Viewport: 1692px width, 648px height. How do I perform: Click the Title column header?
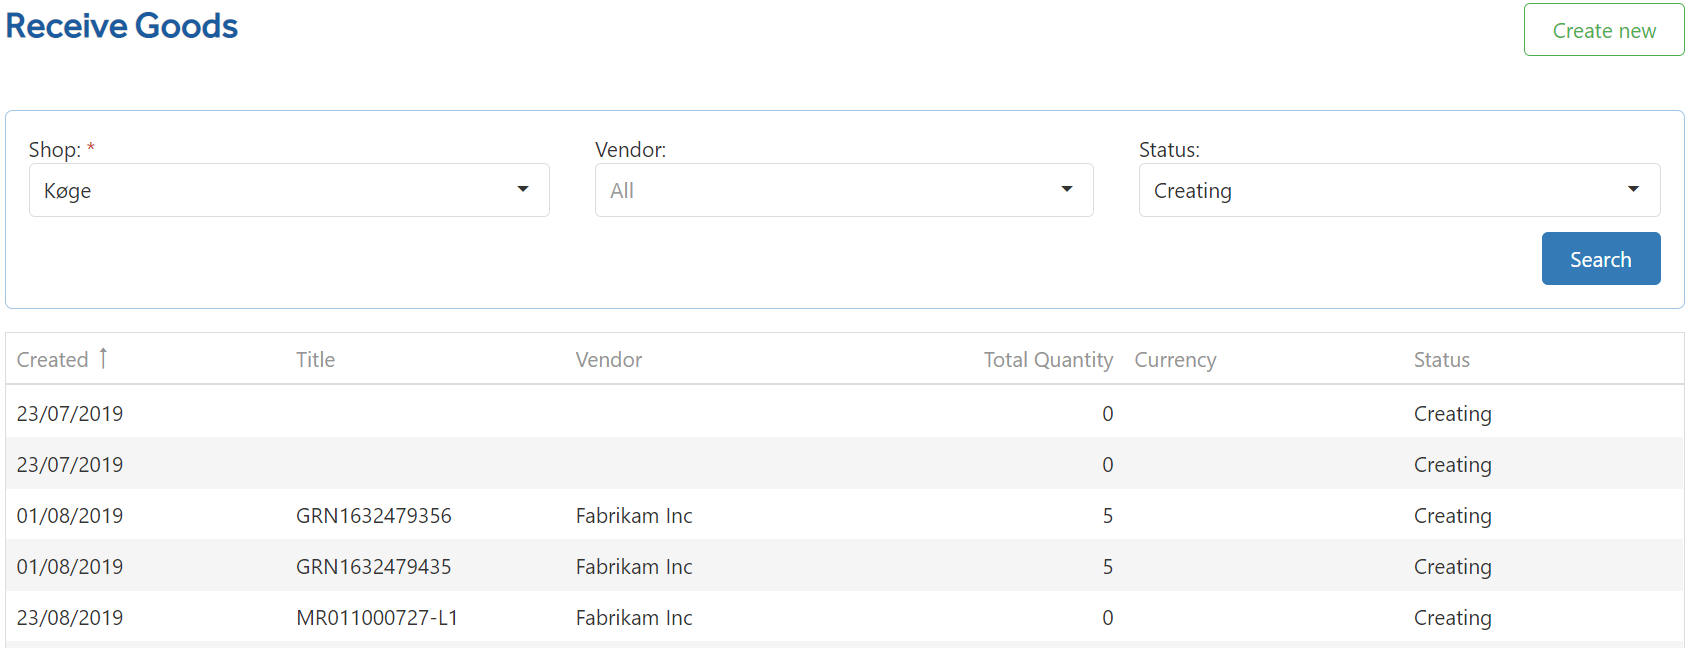click(315, 360)
